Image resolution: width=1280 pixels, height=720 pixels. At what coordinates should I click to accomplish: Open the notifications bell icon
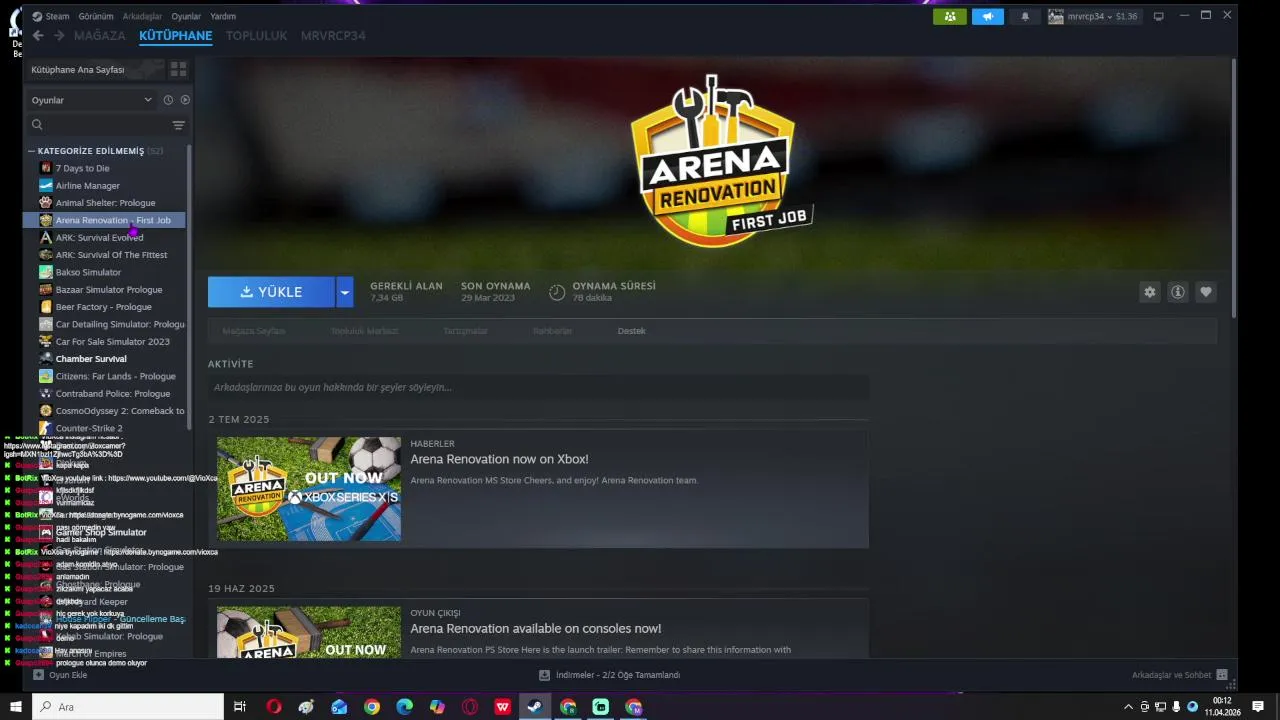coord(1024,16)
